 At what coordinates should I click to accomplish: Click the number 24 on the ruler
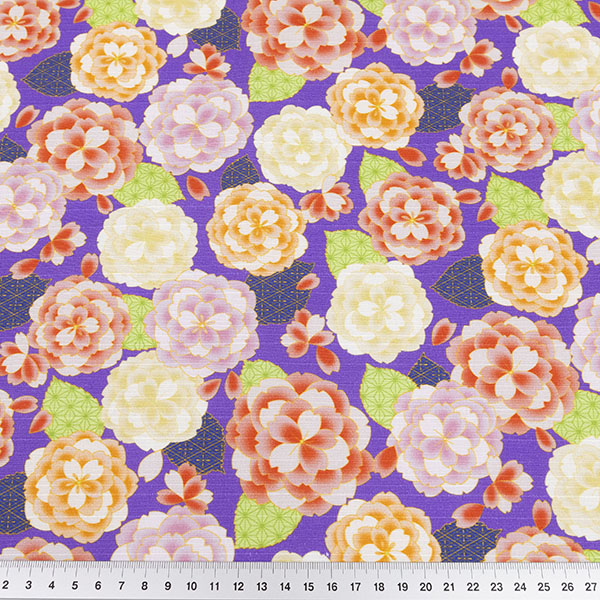(520, 587)
